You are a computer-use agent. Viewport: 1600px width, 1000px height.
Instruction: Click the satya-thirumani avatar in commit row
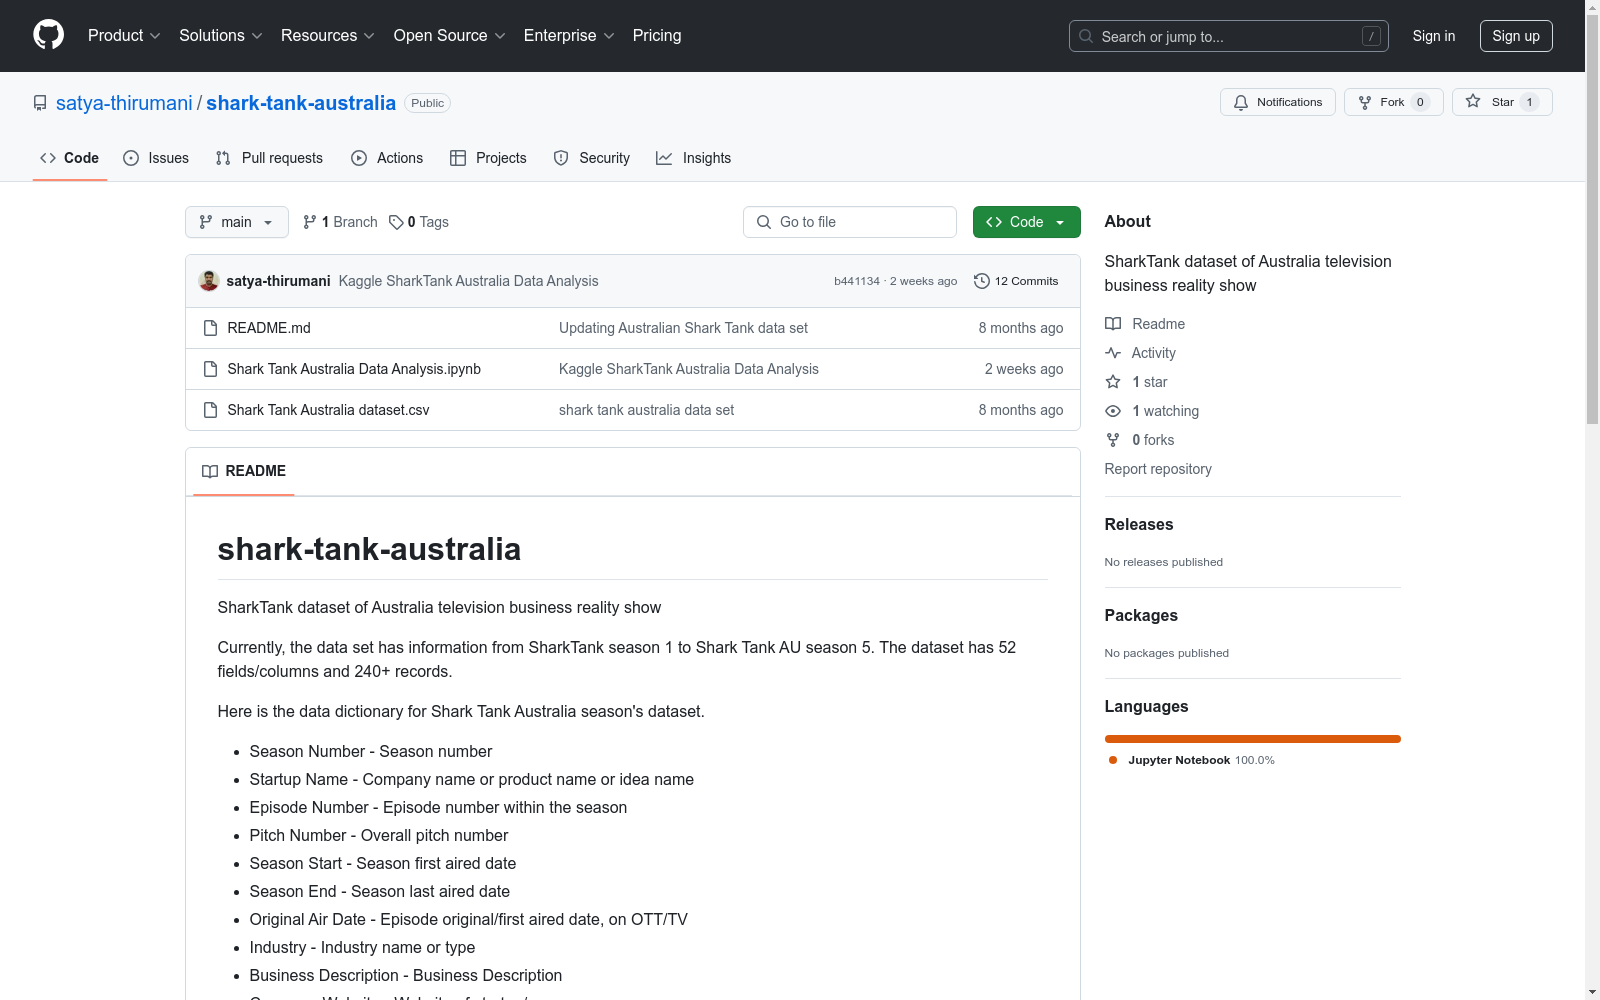(x=209, y=281)
